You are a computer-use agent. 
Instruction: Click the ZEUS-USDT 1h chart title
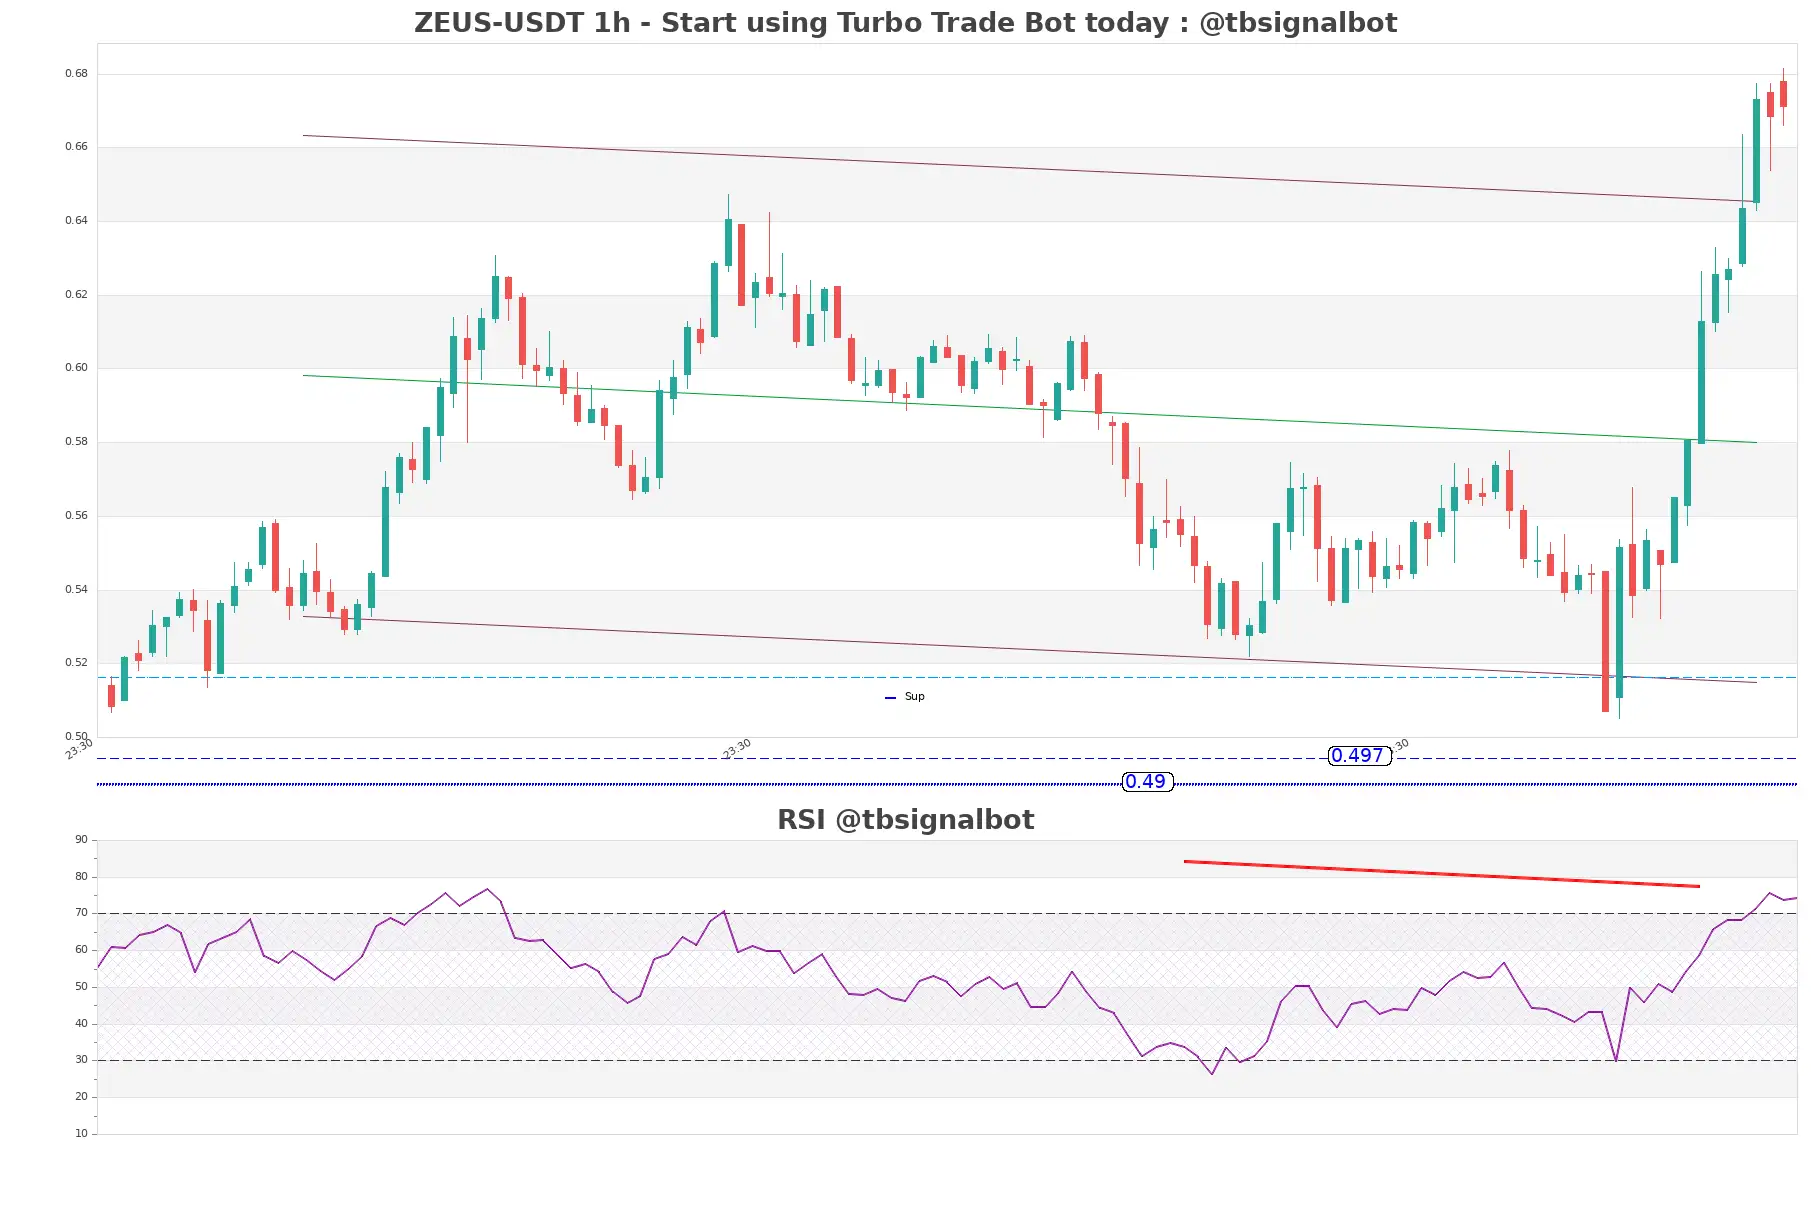[905, 23]
